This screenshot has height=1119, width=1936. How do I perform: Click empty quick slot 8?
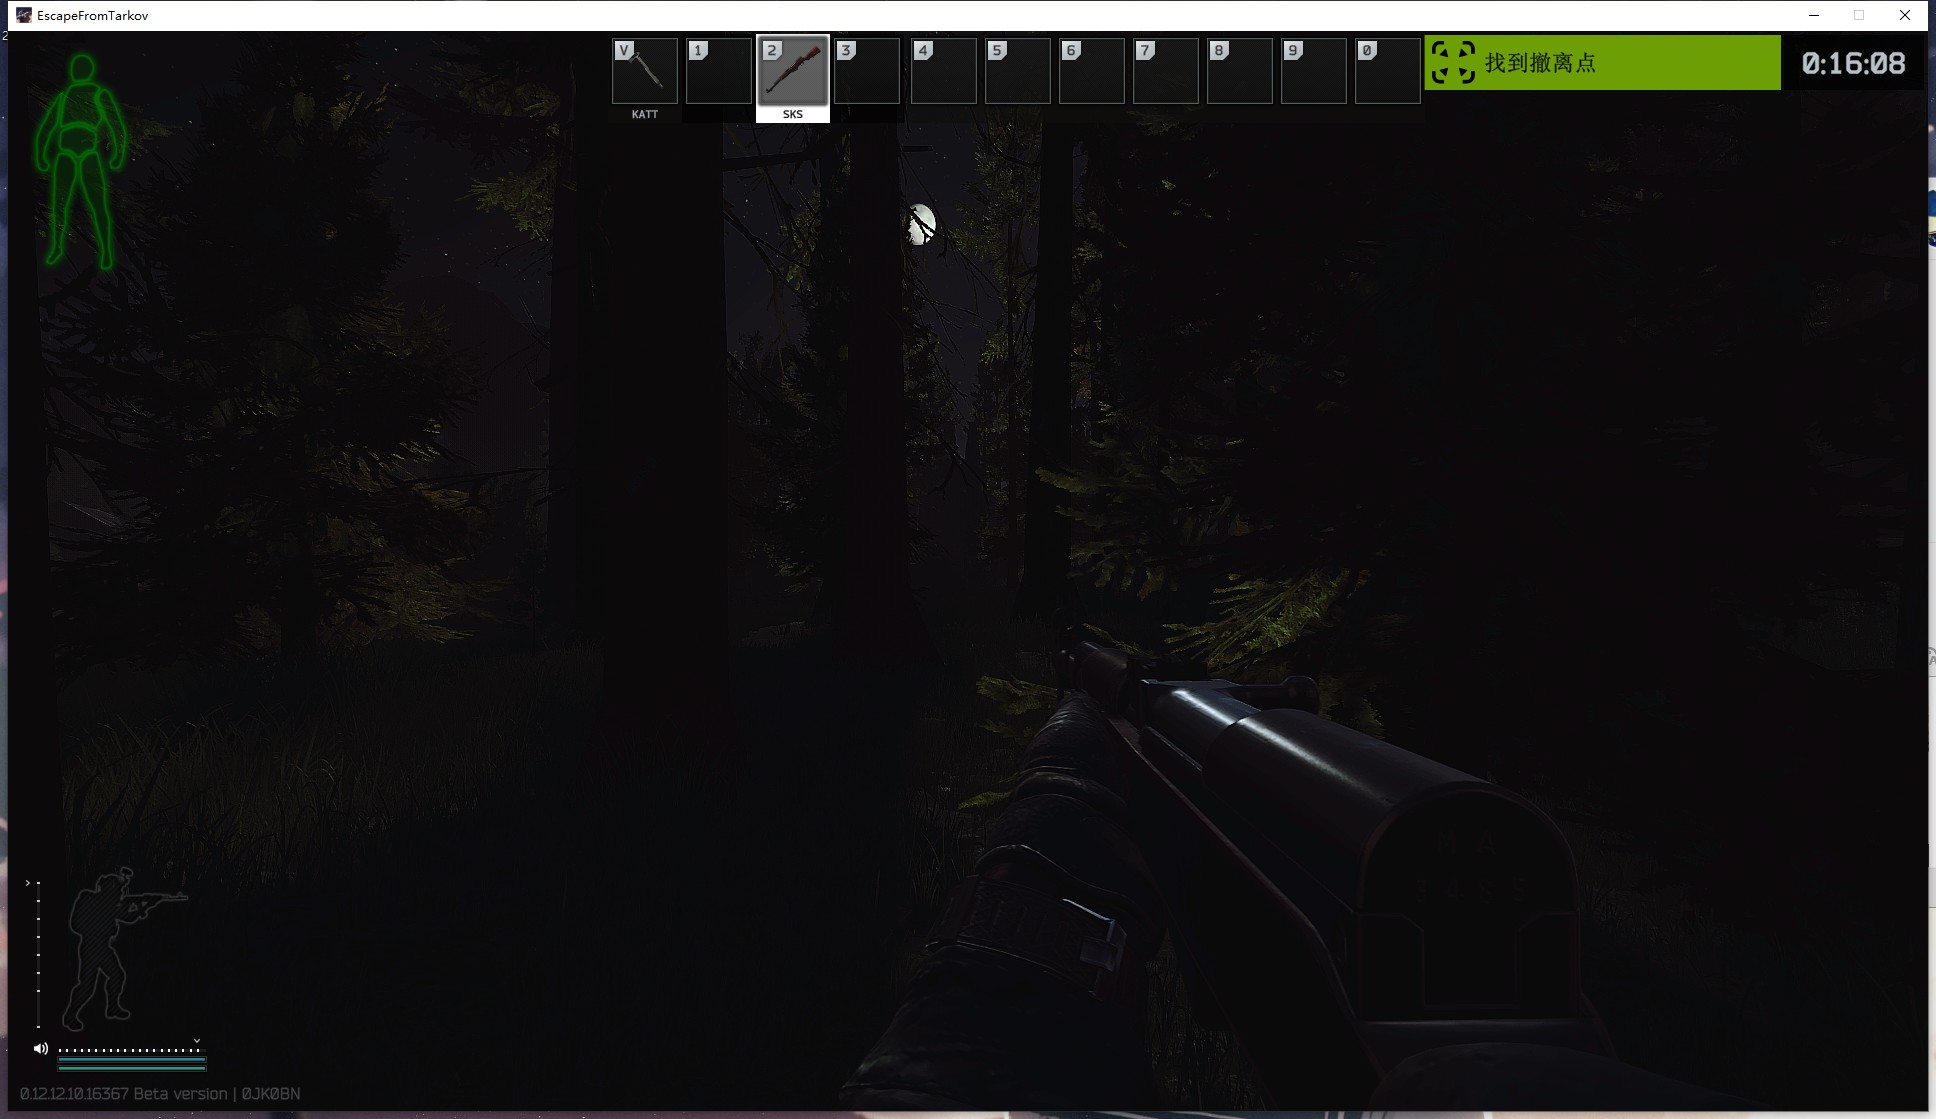1240,71
